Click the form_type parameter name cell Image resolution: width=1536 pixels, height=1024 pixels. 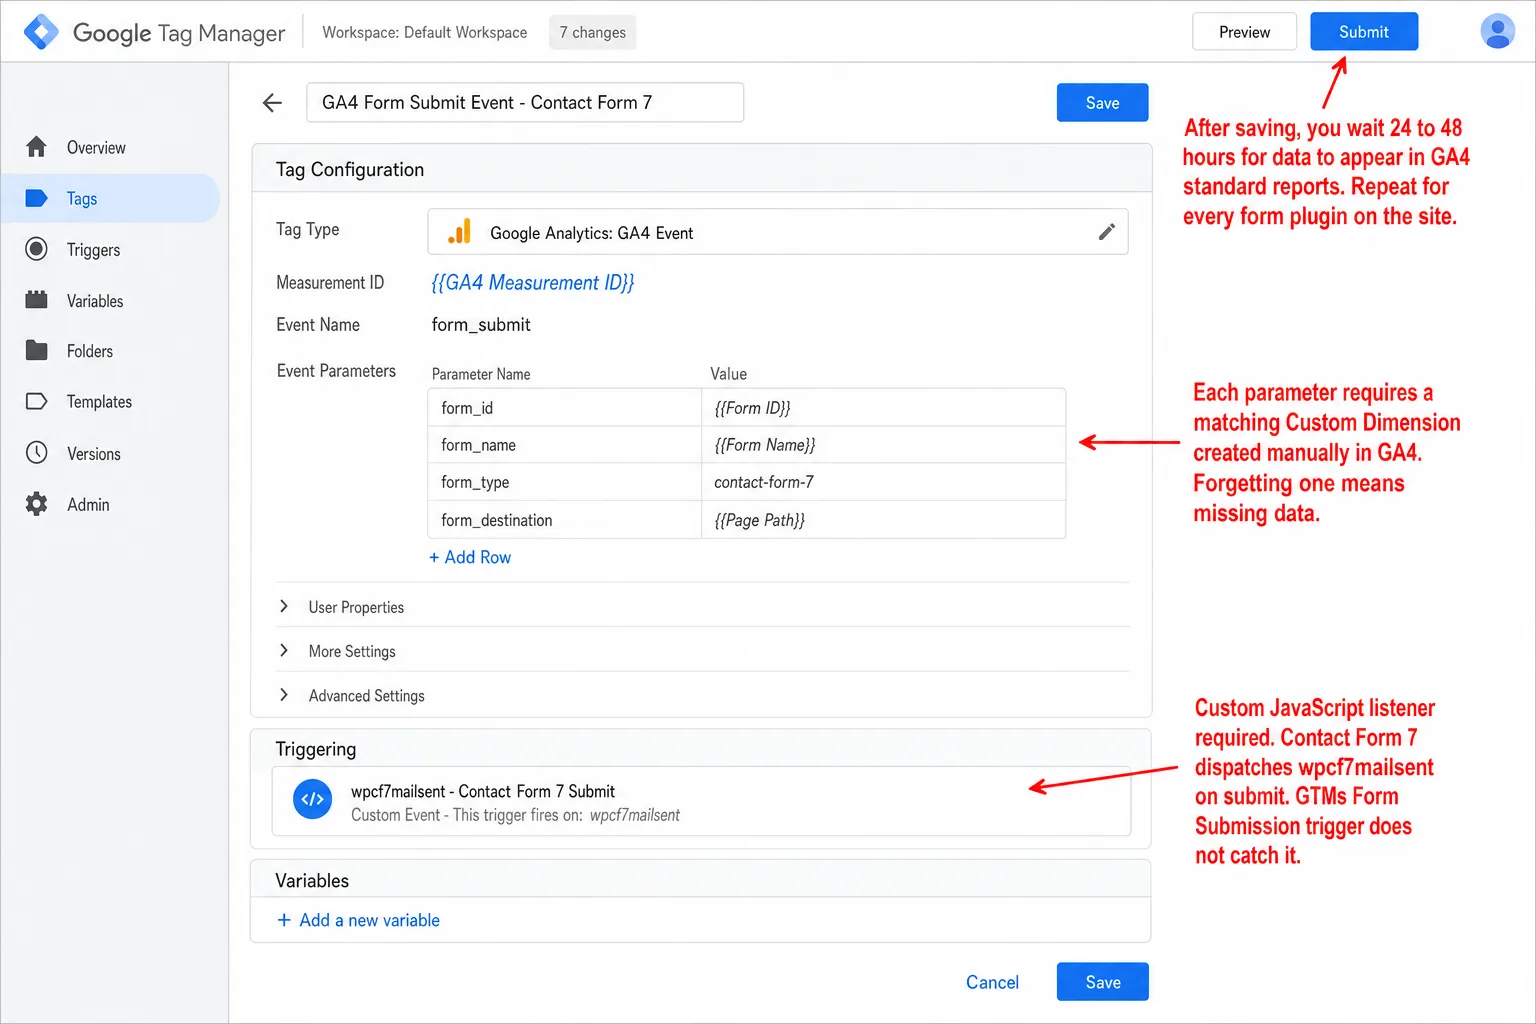tap(565, 482)
